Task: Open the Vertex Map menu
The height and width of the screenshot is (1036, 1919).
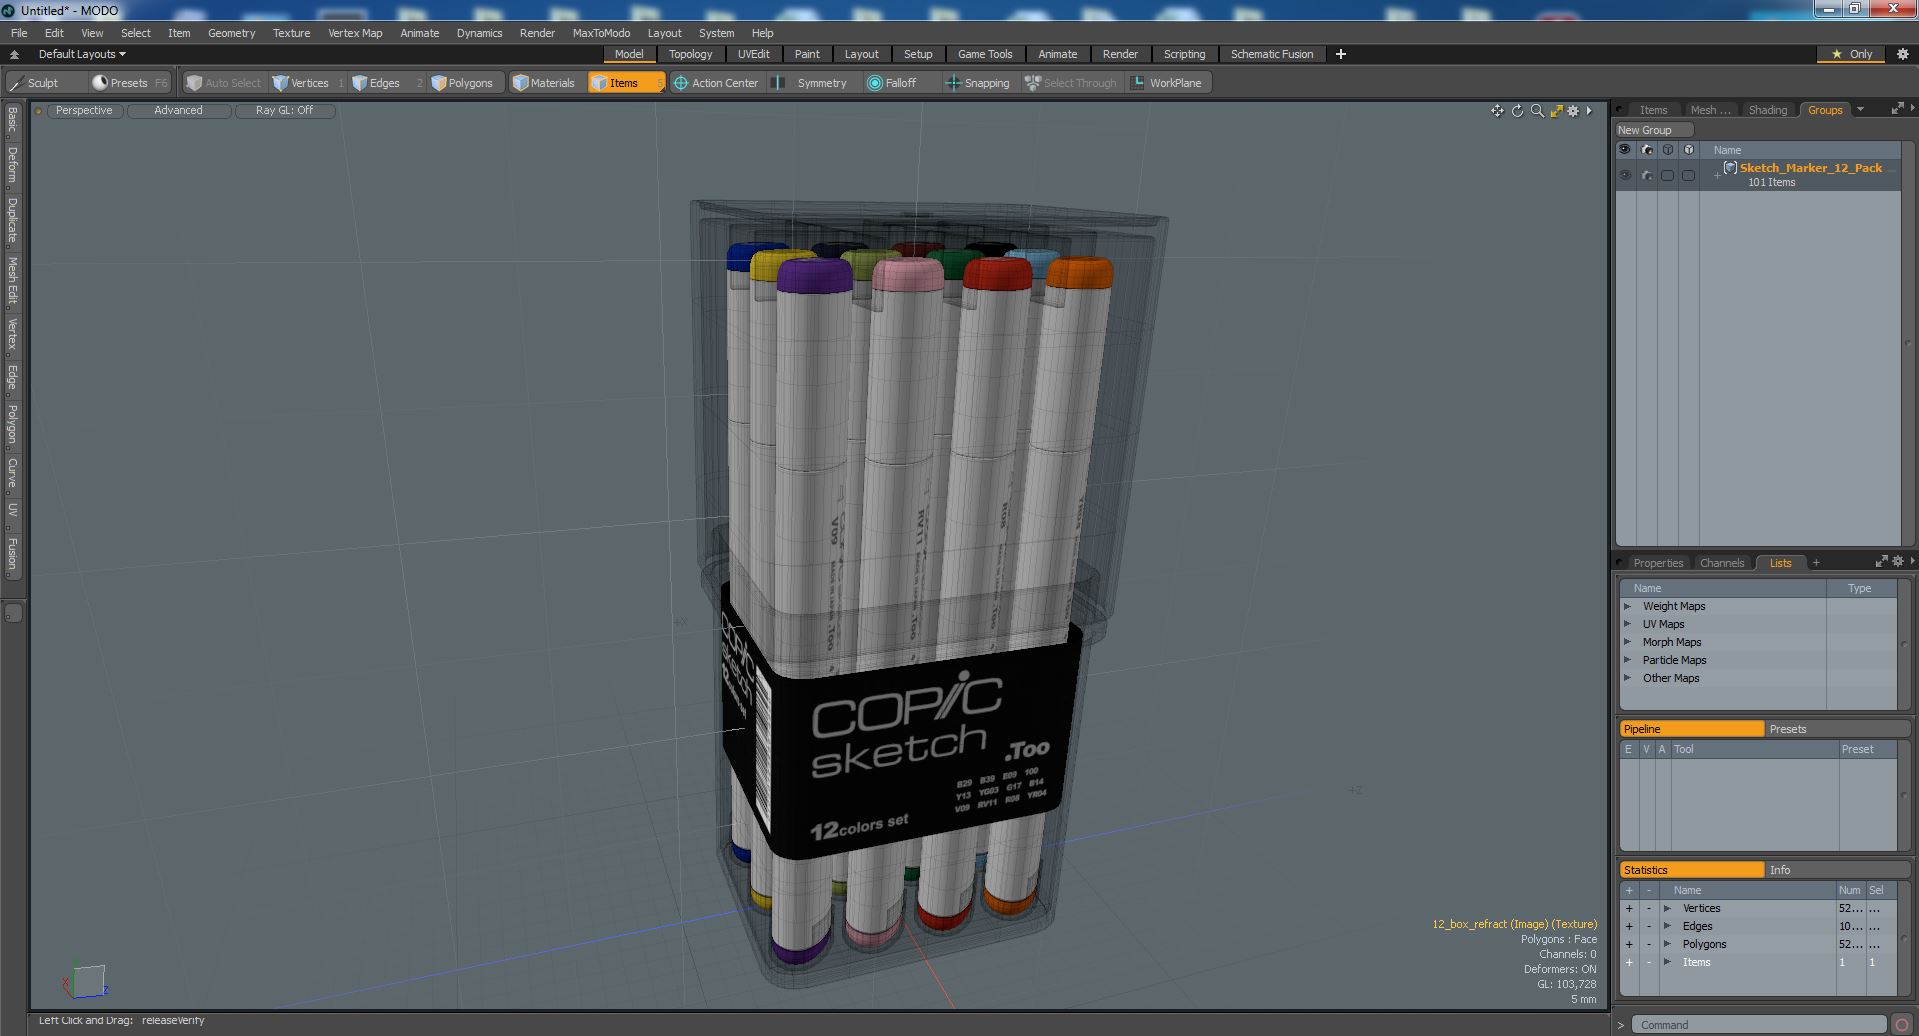Action: pos(355,33)
